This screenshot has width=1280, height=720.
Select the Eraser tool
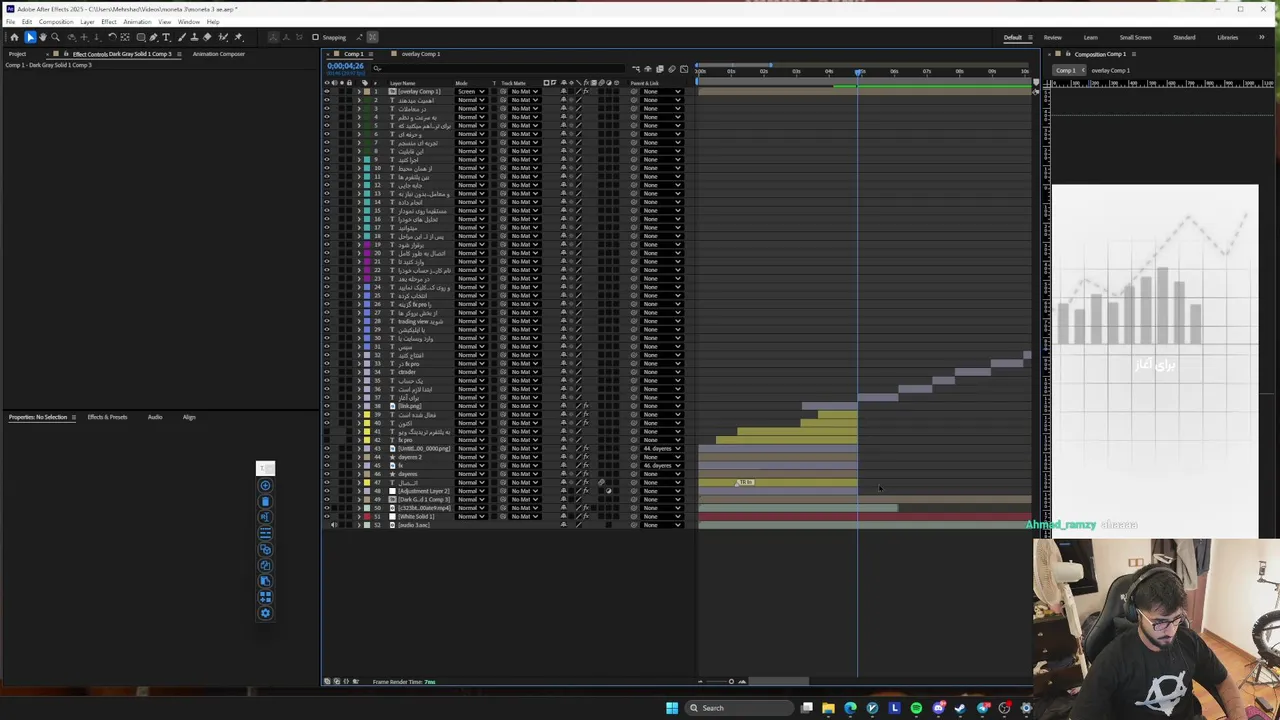pos(207,37)
